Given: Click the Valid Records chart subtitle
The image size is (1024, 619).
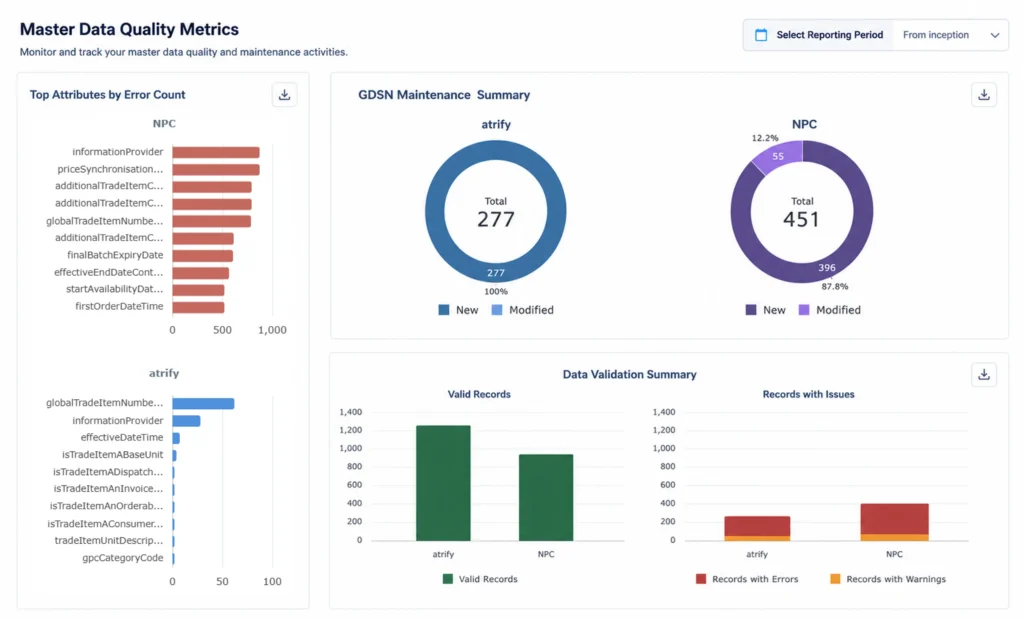Looking at the screenshot, I should coord(479,394).
